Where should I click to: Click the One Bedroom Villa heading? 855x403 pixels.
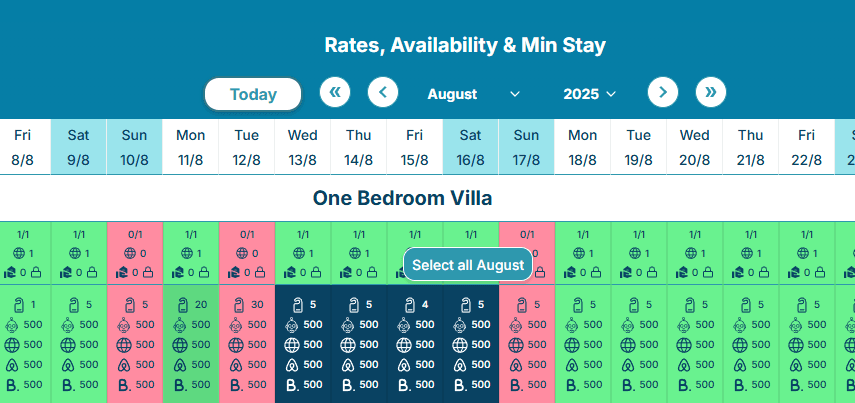pyautogui.click(x=402, y=198)
